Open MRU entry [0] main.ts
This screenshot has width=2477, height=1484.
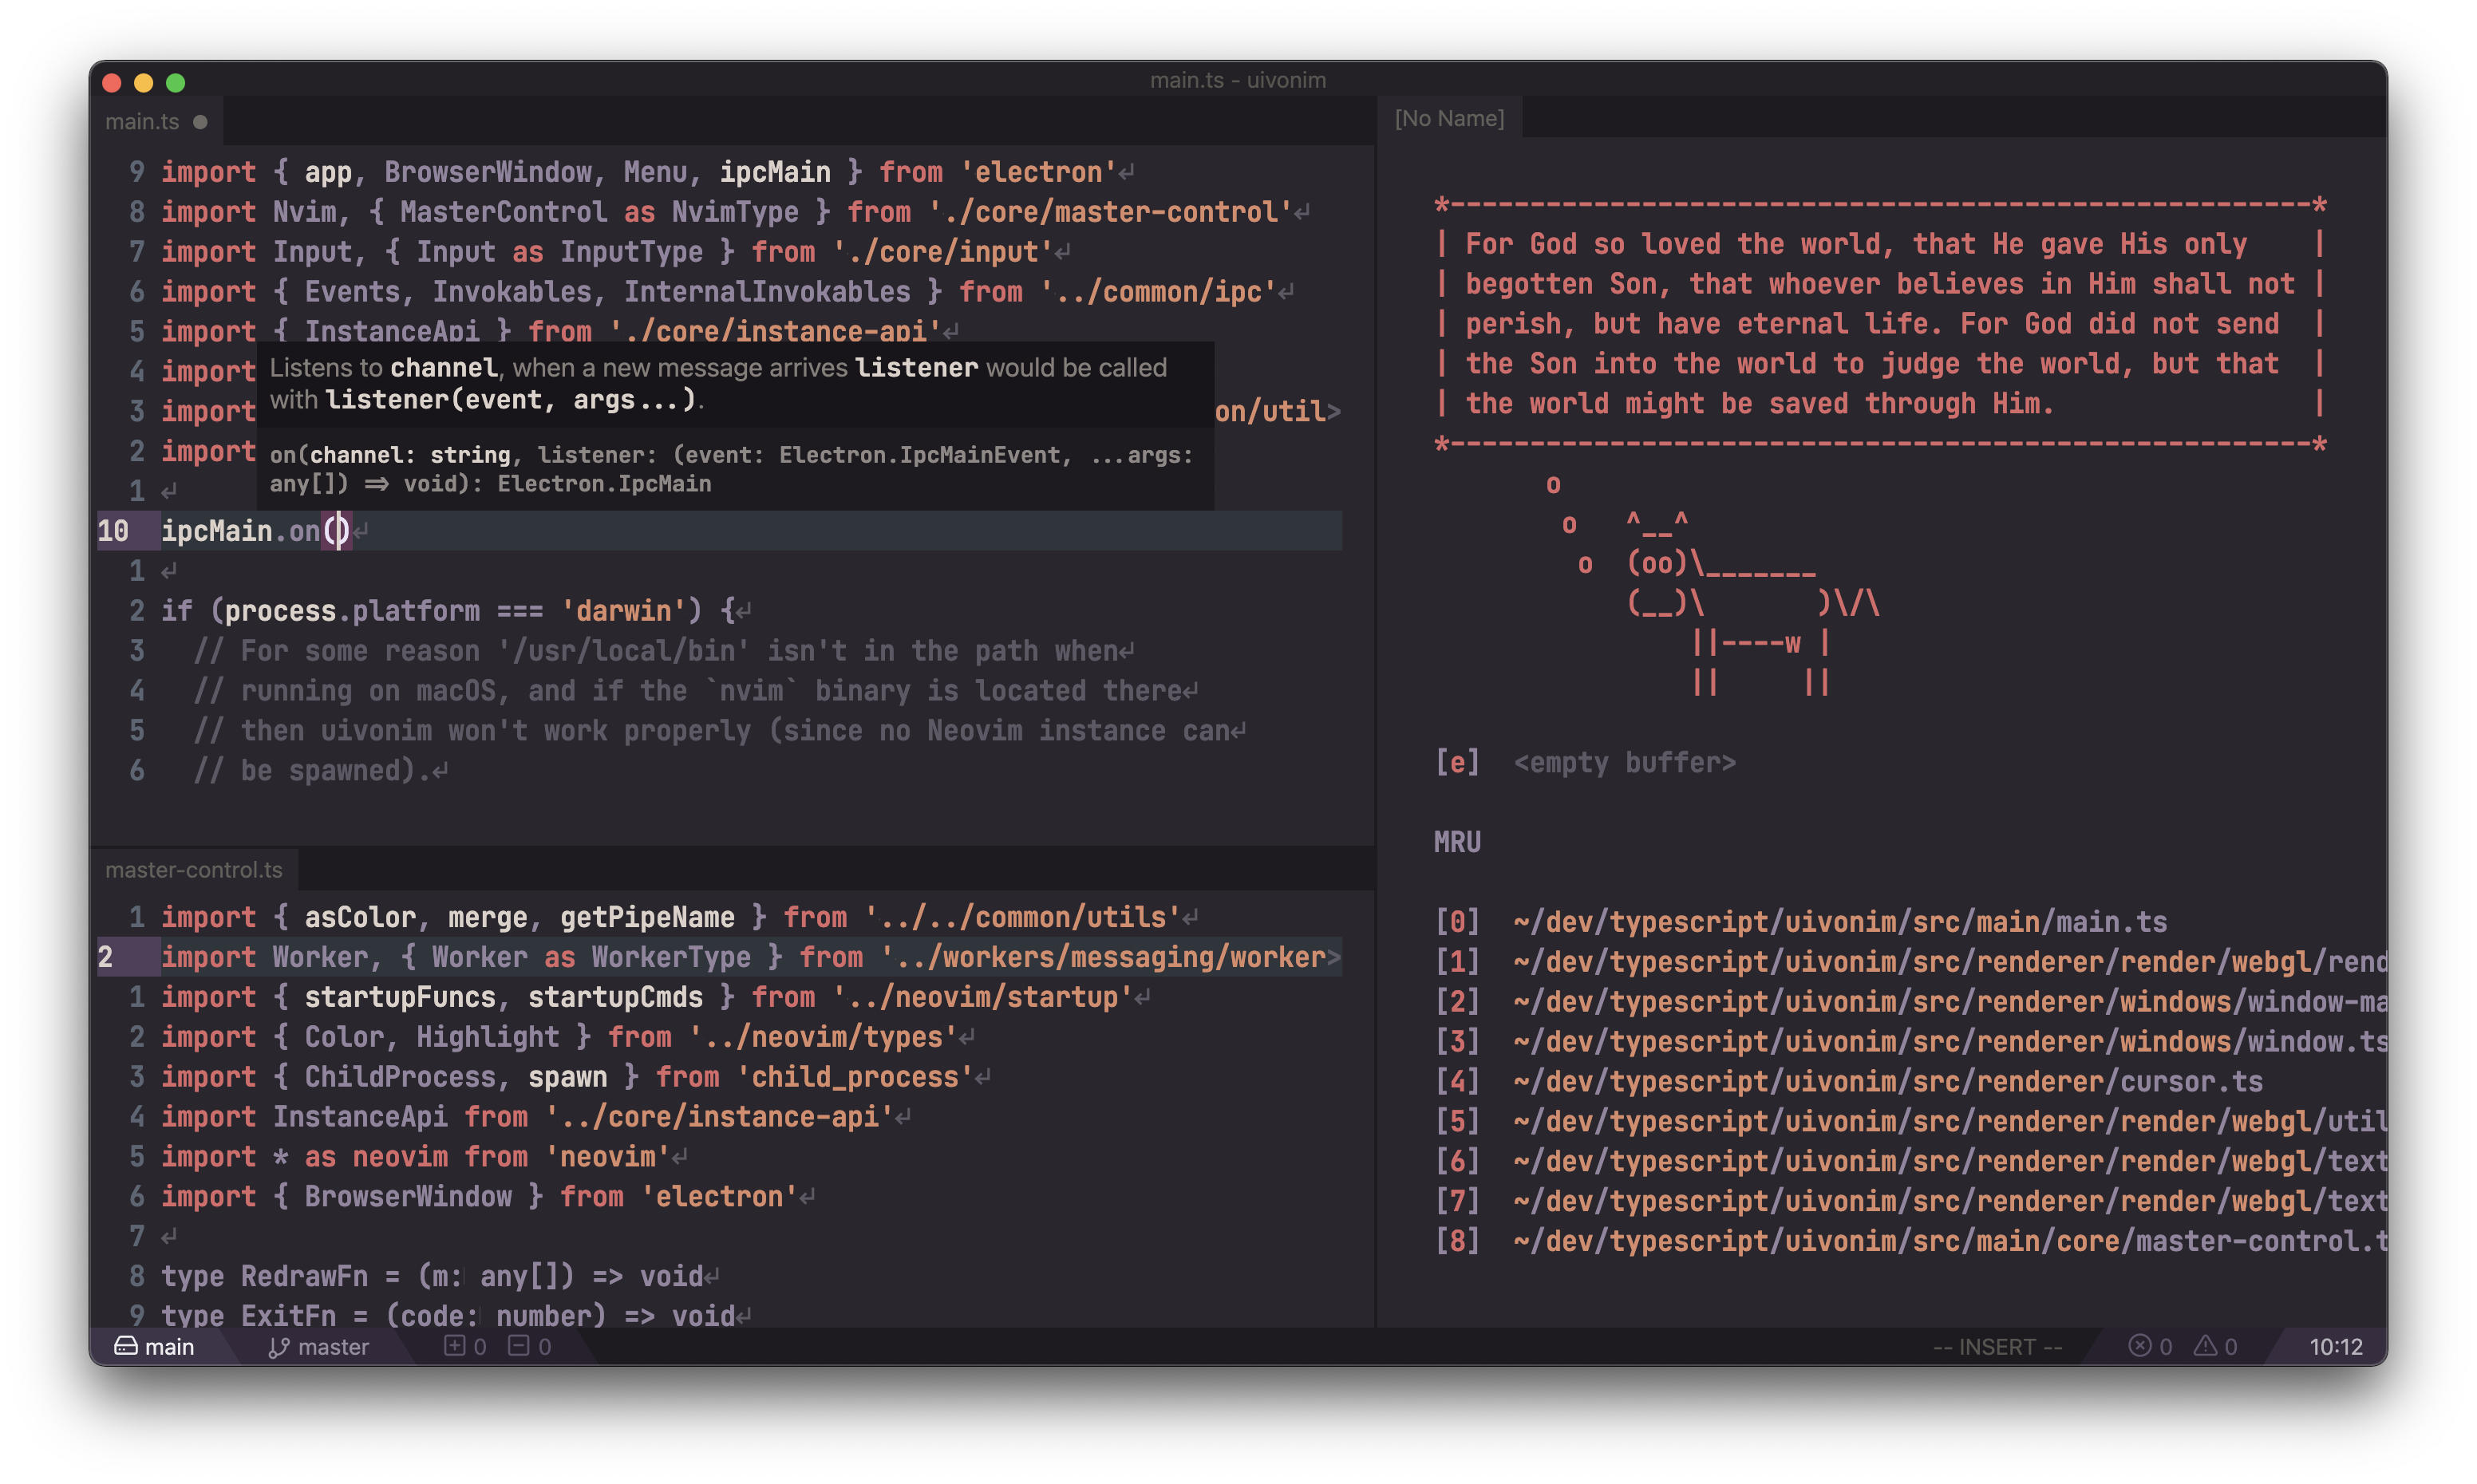click(1801, 921)
